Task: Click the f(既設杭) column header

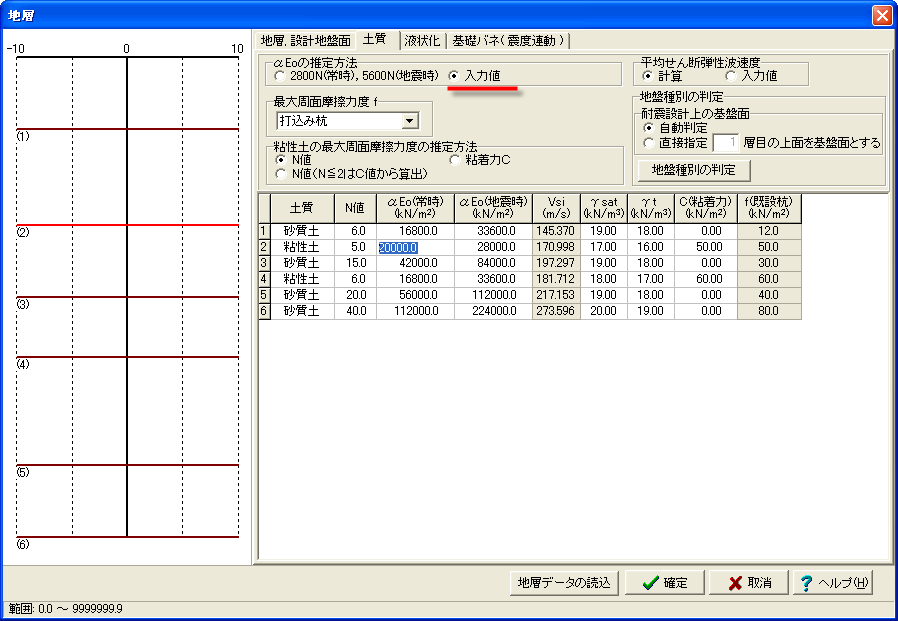Action: click(x=769, y=208)
